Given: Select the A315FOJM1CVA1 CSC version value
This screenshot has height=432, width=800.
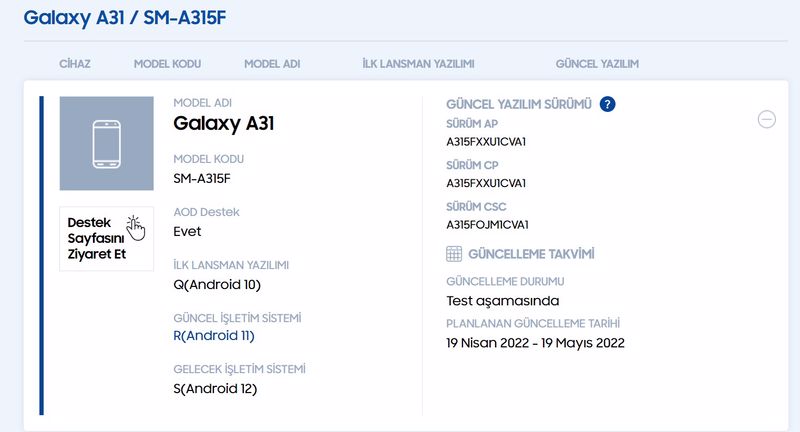Looking at the screenshot, I should 487,224.
